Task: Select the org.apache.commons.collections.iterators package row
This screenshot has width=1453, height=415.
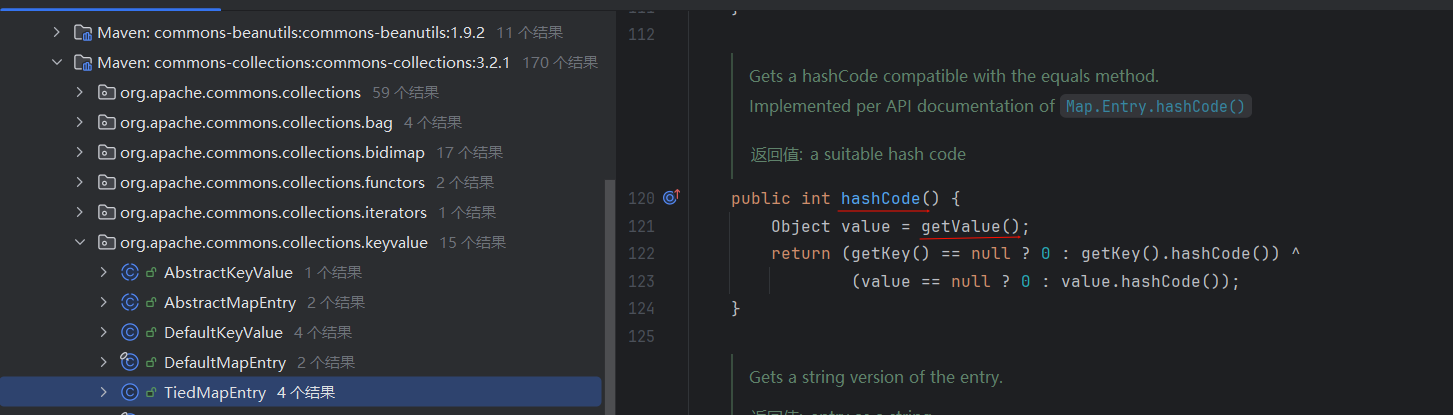Action: (x=273, y=213)
